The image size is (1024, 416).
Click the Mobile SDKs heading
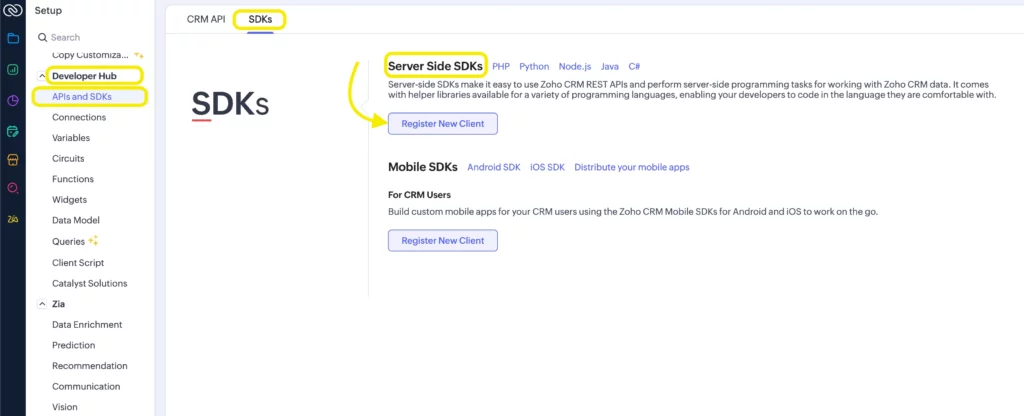[423, 167]
